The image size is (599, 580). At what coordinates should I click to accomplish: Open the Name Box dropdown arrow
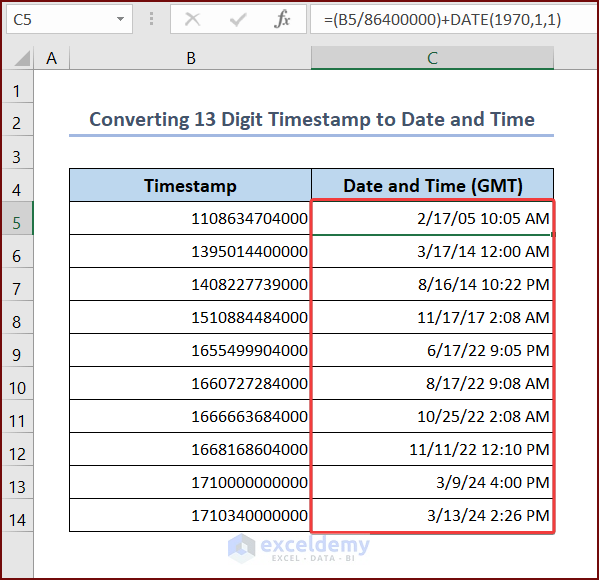click(120, 19)
